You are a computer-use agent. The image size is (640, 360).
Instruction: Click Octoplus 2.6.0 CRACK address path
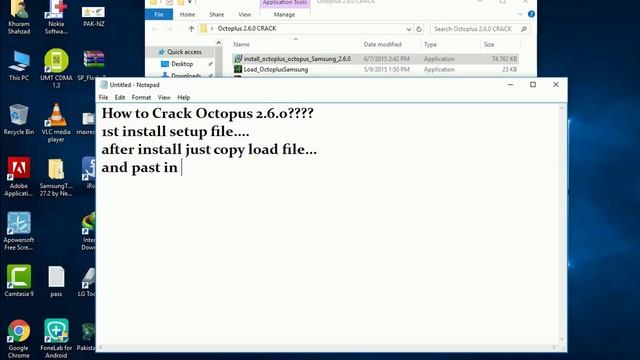pyautogui.click(x=247, y=29)
